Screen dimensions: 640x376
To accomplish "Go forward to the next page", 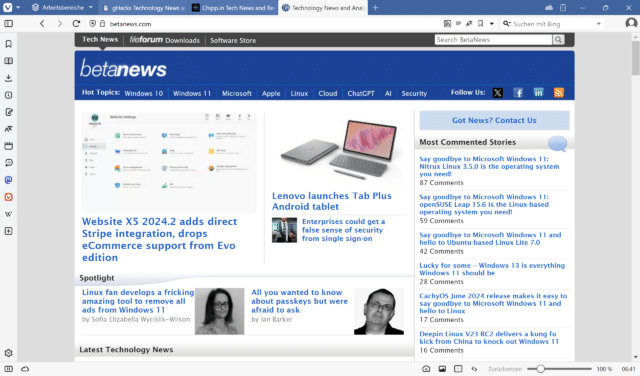I will click(x=60, y=24).
